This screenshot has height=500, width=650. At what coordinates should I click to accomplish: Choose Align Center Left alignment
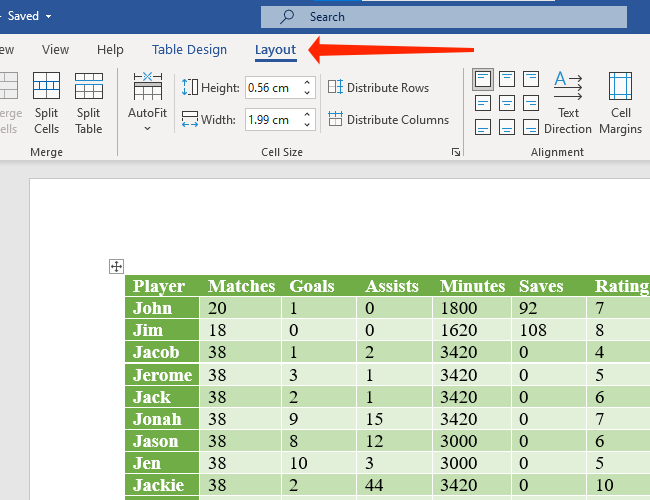point(483,103)
